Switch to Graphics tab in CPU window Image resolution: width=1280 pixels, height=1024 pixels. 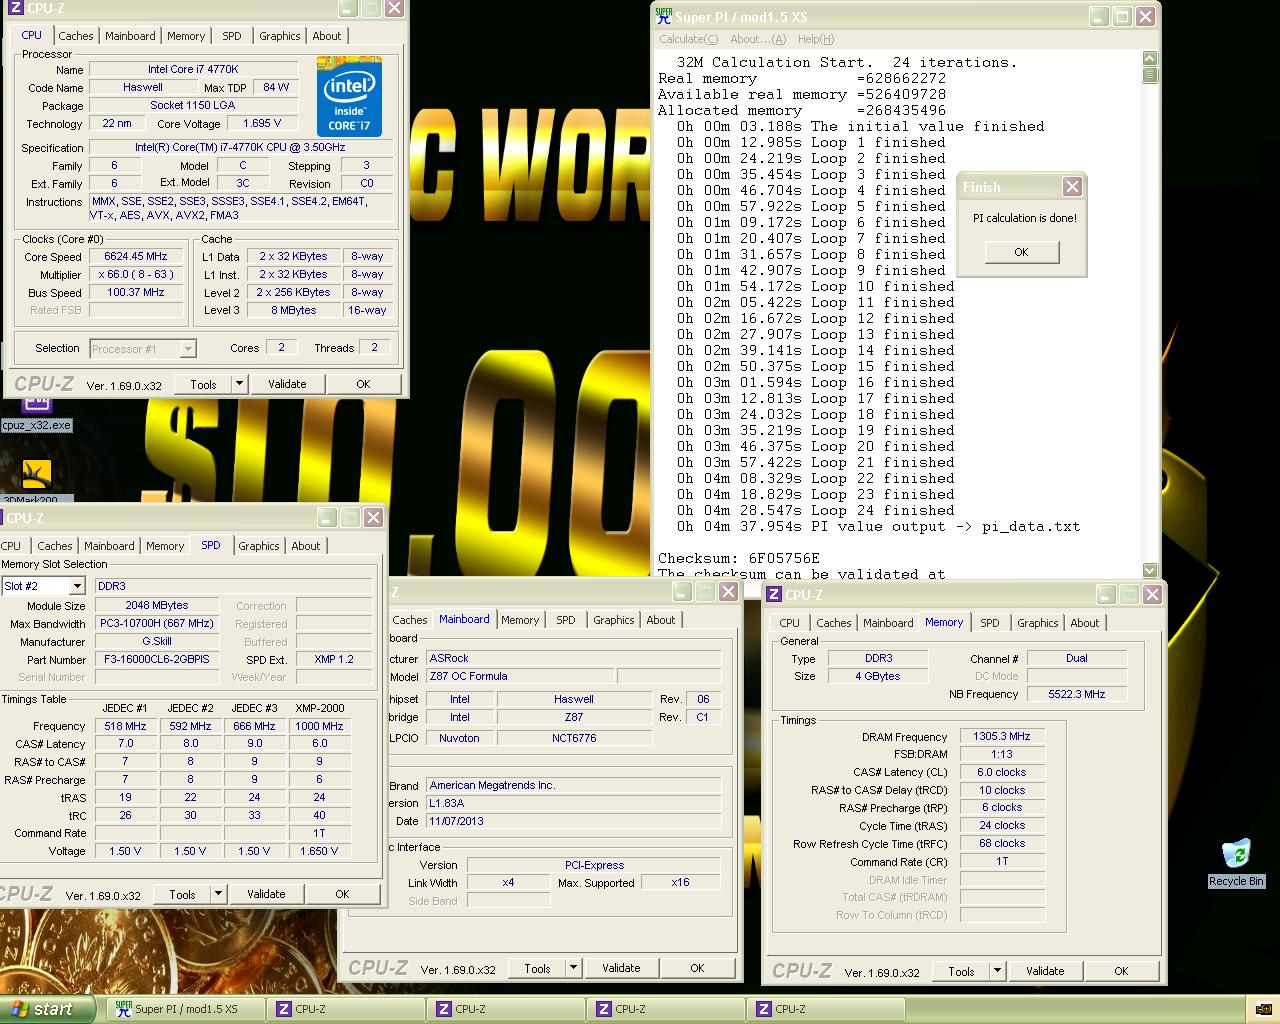coord(280,36)
